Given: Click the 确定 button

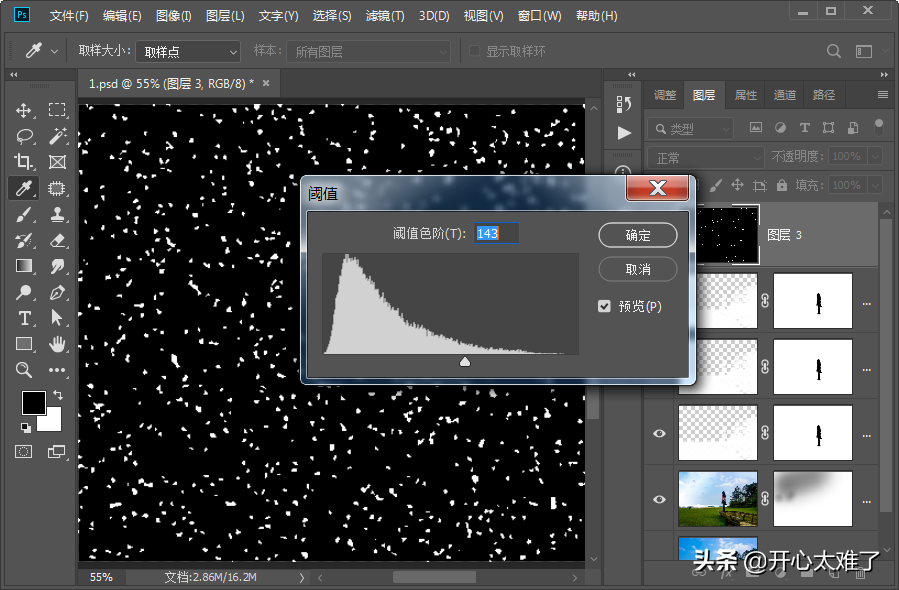Looking at the screenshot, I should (x=638, y=235).
